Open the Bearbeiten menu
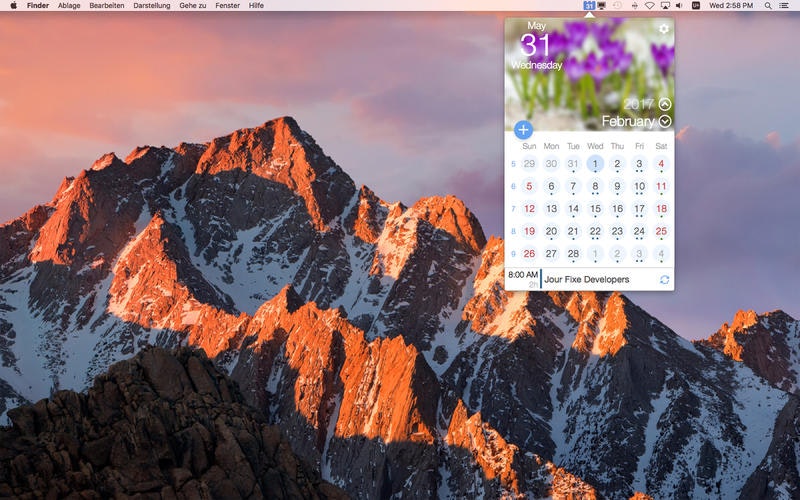 107,6
